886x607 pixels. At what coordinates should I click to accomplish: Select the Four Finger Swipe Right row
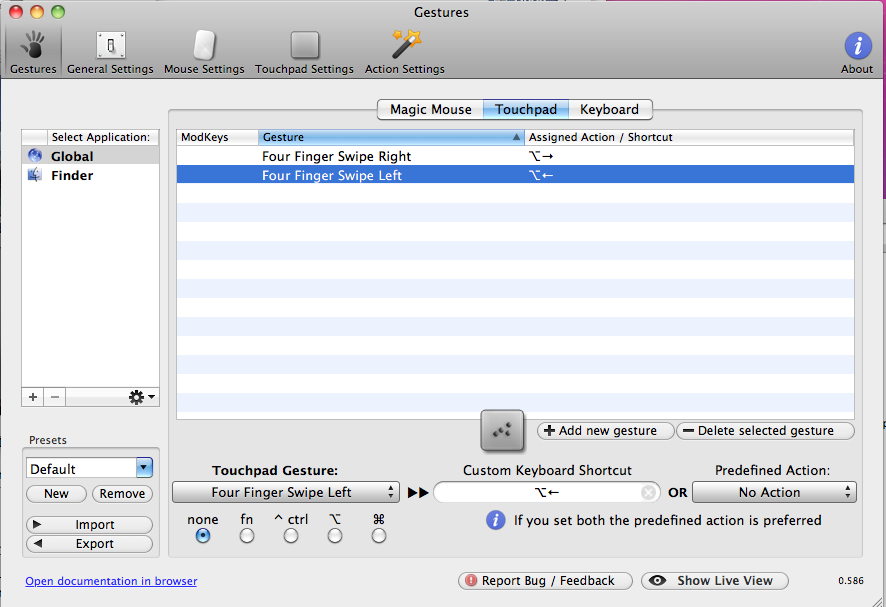tap(336, 156)
